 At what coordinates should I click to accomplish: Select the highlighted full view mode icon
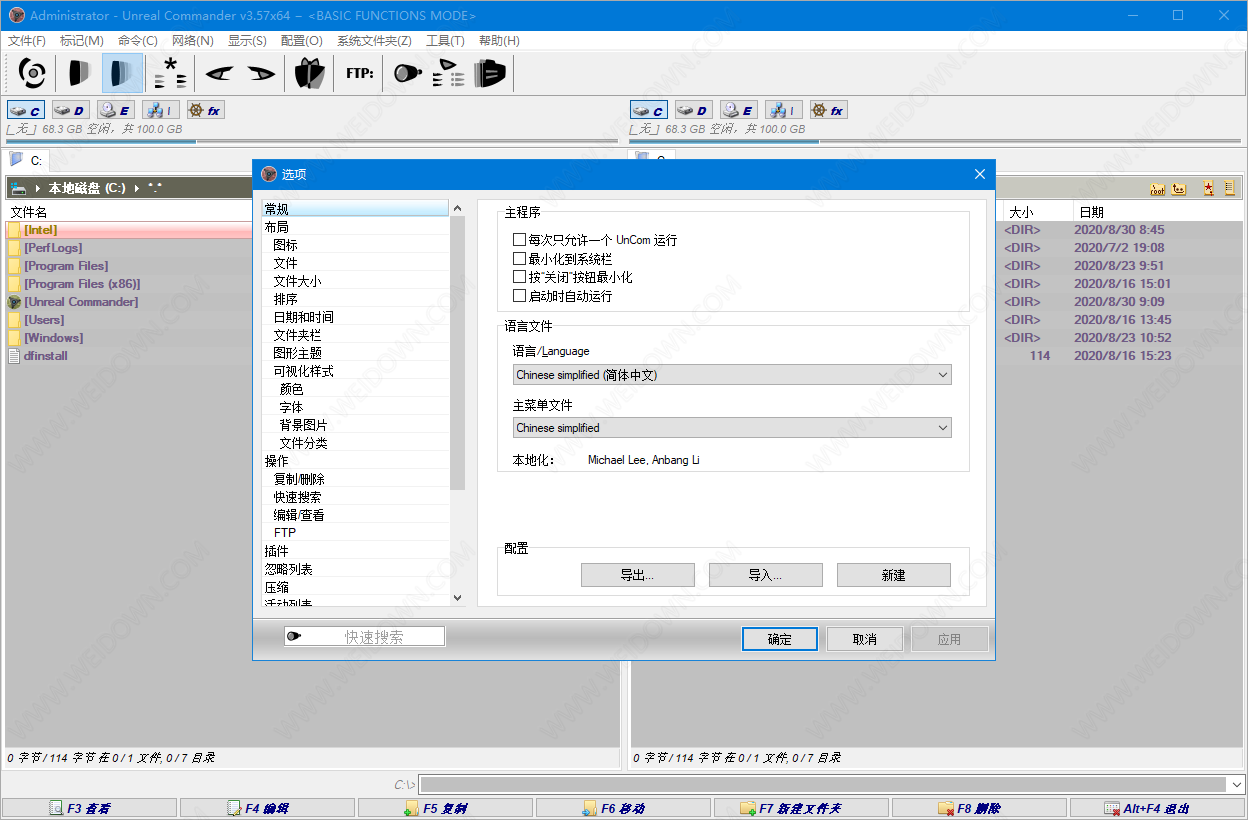coord(122,73)
